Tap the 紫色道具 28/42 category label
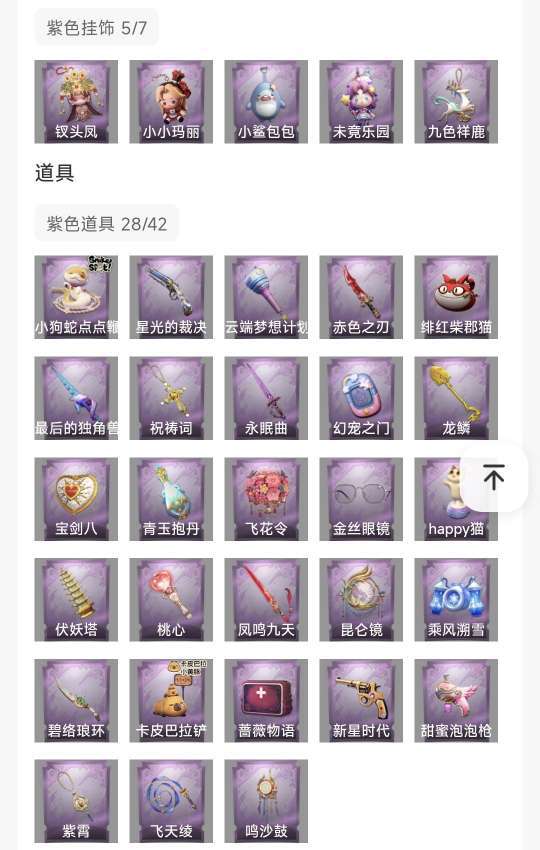 (x=107, y=223)
